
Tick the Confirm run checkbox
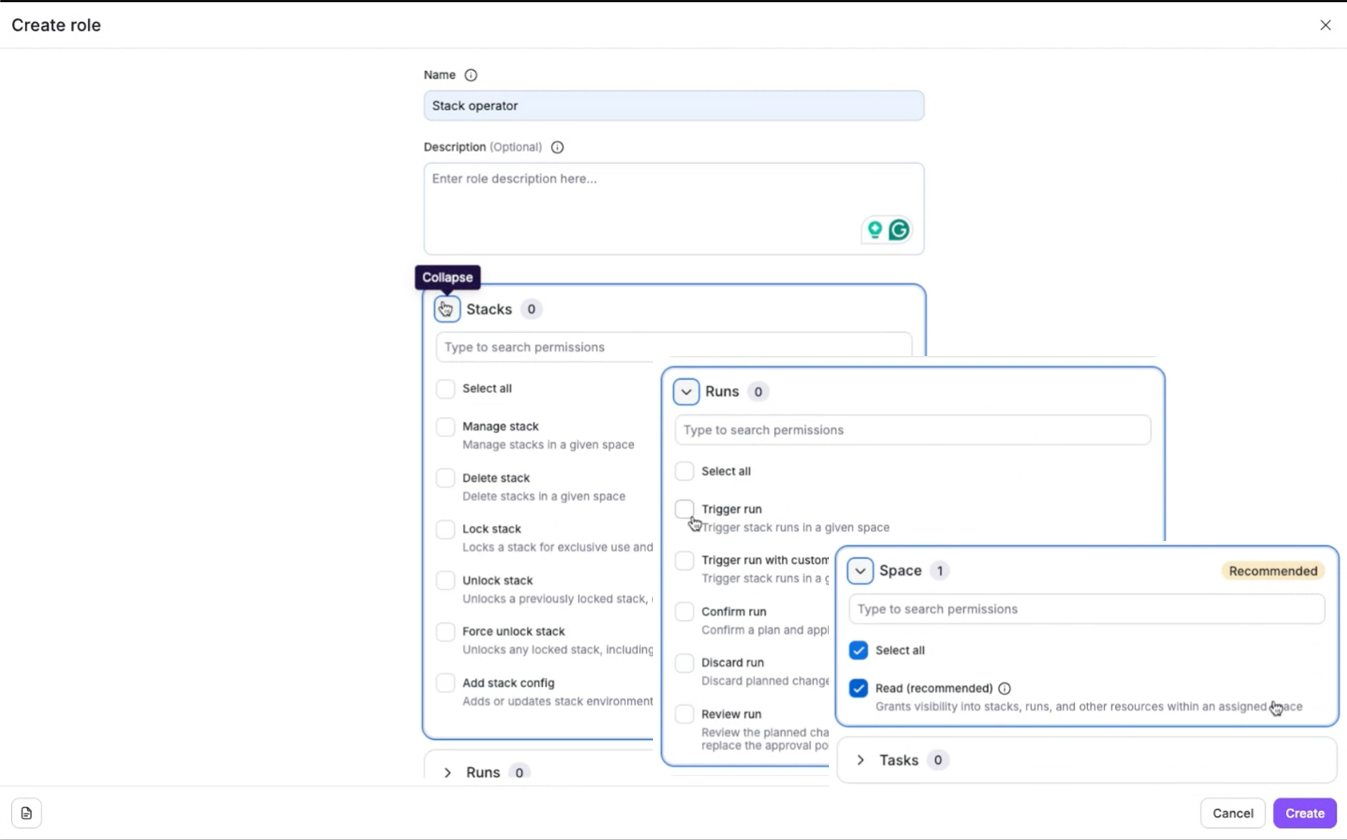pos(685,612)
